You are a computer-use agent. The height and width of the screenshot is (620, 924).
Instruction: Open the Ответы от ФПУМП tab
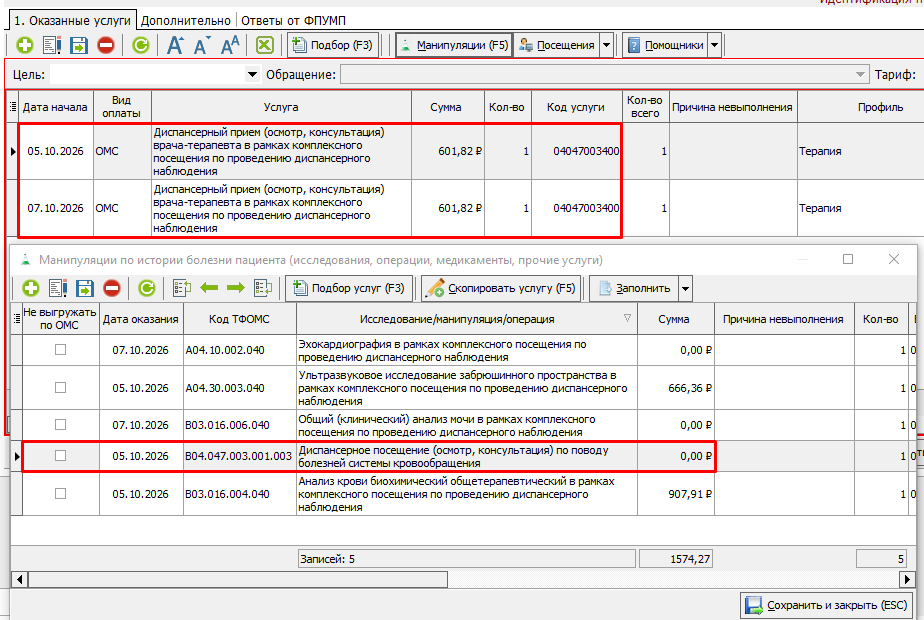(x=293, y=21)
